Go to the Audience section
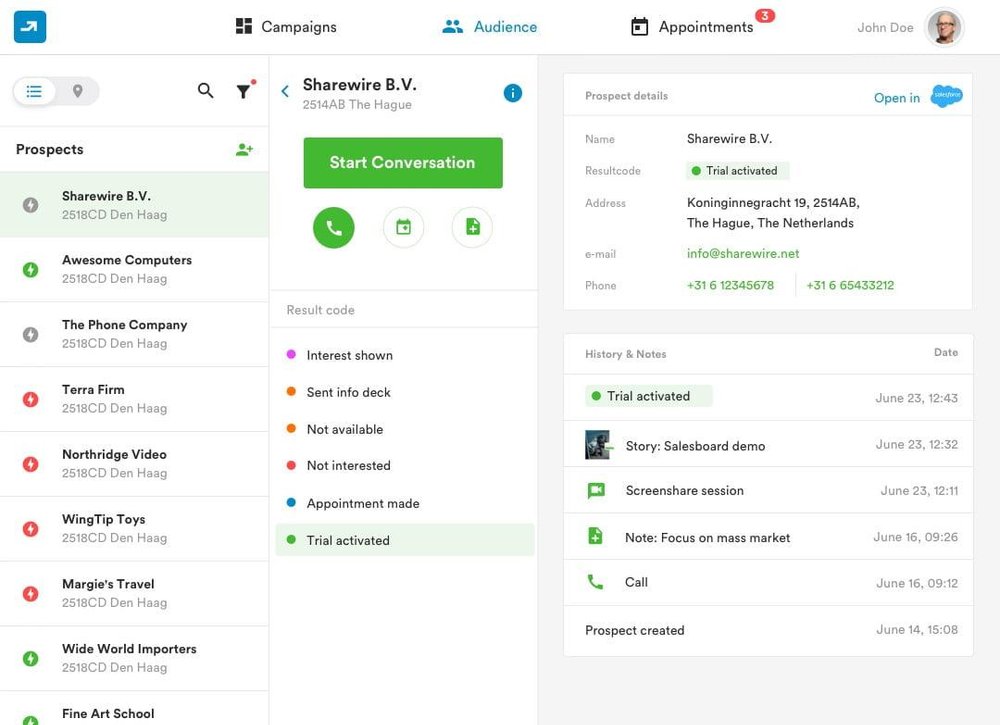1000x725 pixels. click(489, 26)
